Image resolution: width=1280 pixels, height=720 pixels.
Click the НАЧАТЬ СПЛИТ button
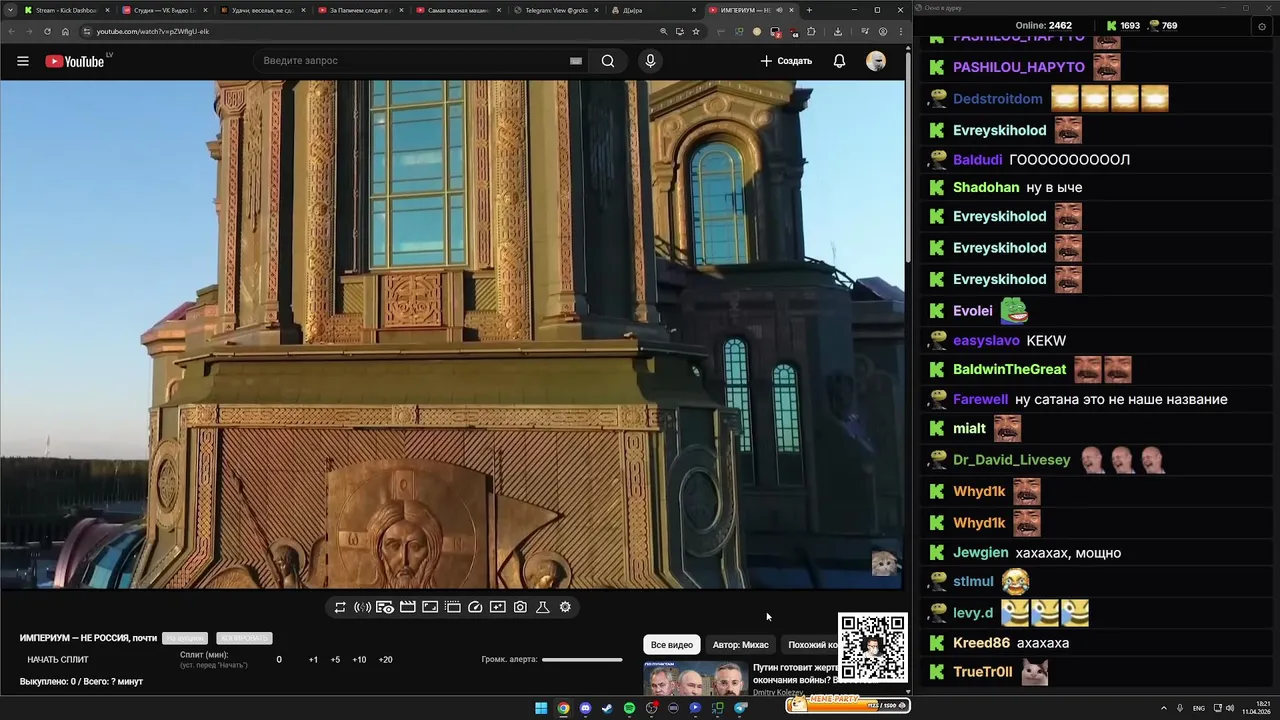pyautogui.click(x=58, y=660)
